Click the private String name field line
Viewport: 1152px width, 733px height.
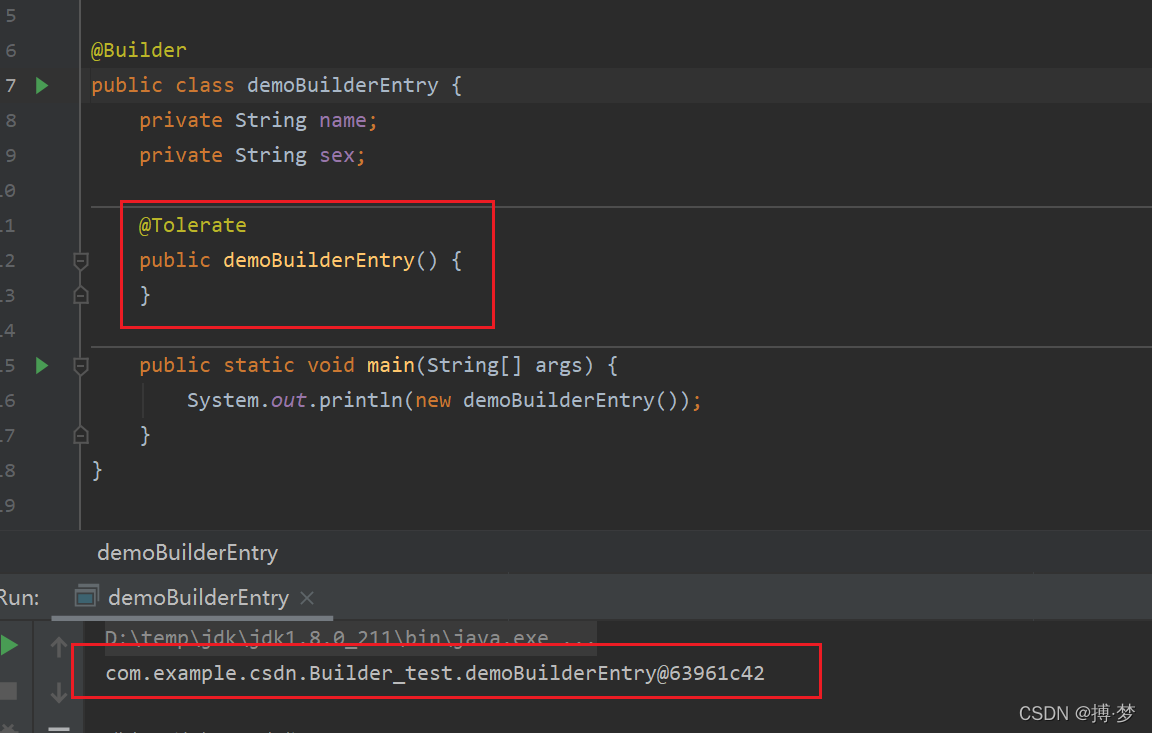click(x=258, y=120)
